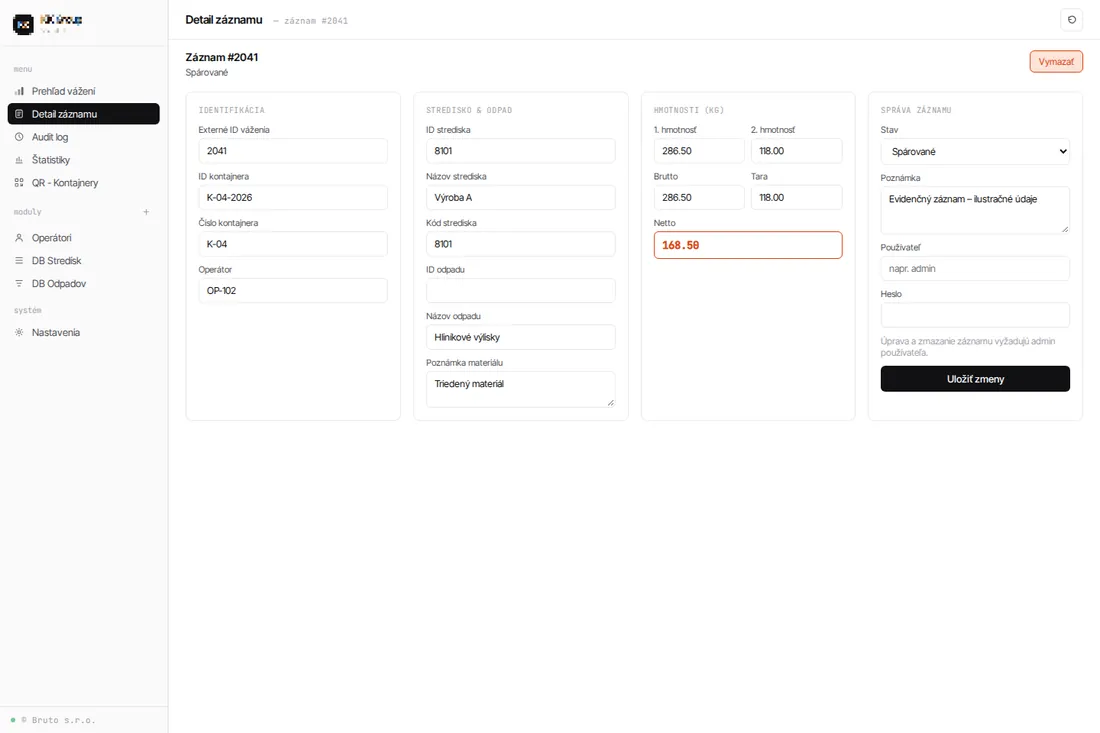This screenshot has height=733, width=1100.
Task: Open Audit log page
Action: click(x=83, y=137)
